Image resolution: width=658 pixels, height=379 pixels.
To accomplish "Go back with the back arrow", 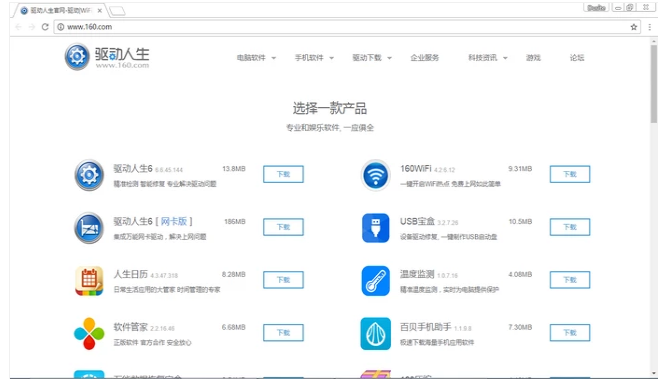I will coord(18,27).
